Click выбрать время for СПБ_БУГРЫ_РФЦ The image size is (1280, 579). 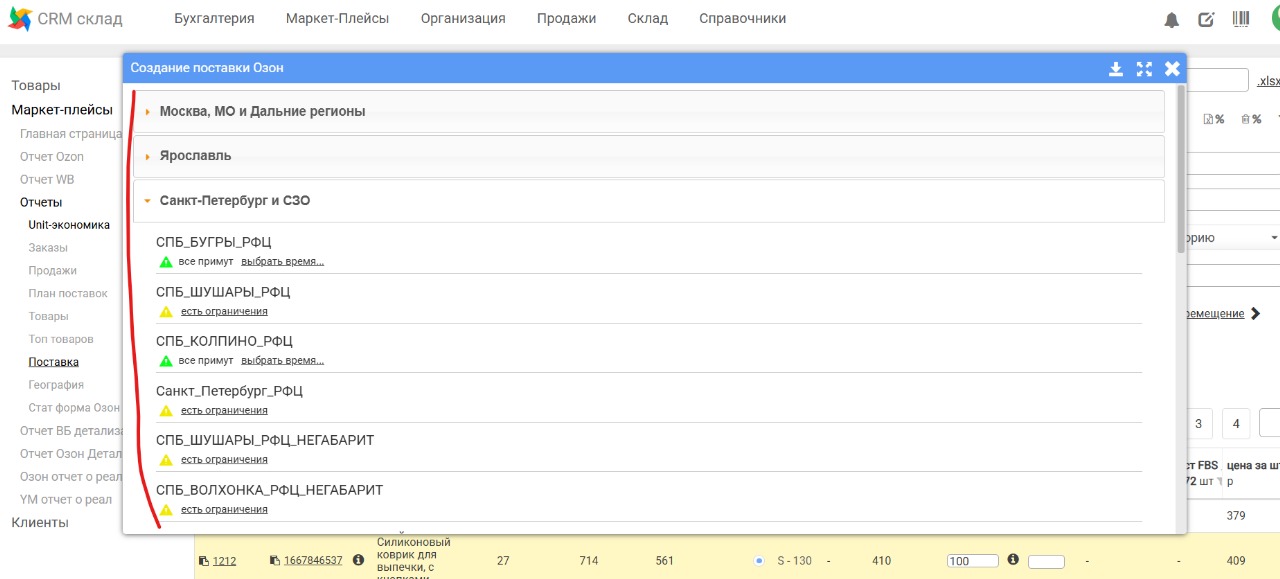[x=282, y=262]
